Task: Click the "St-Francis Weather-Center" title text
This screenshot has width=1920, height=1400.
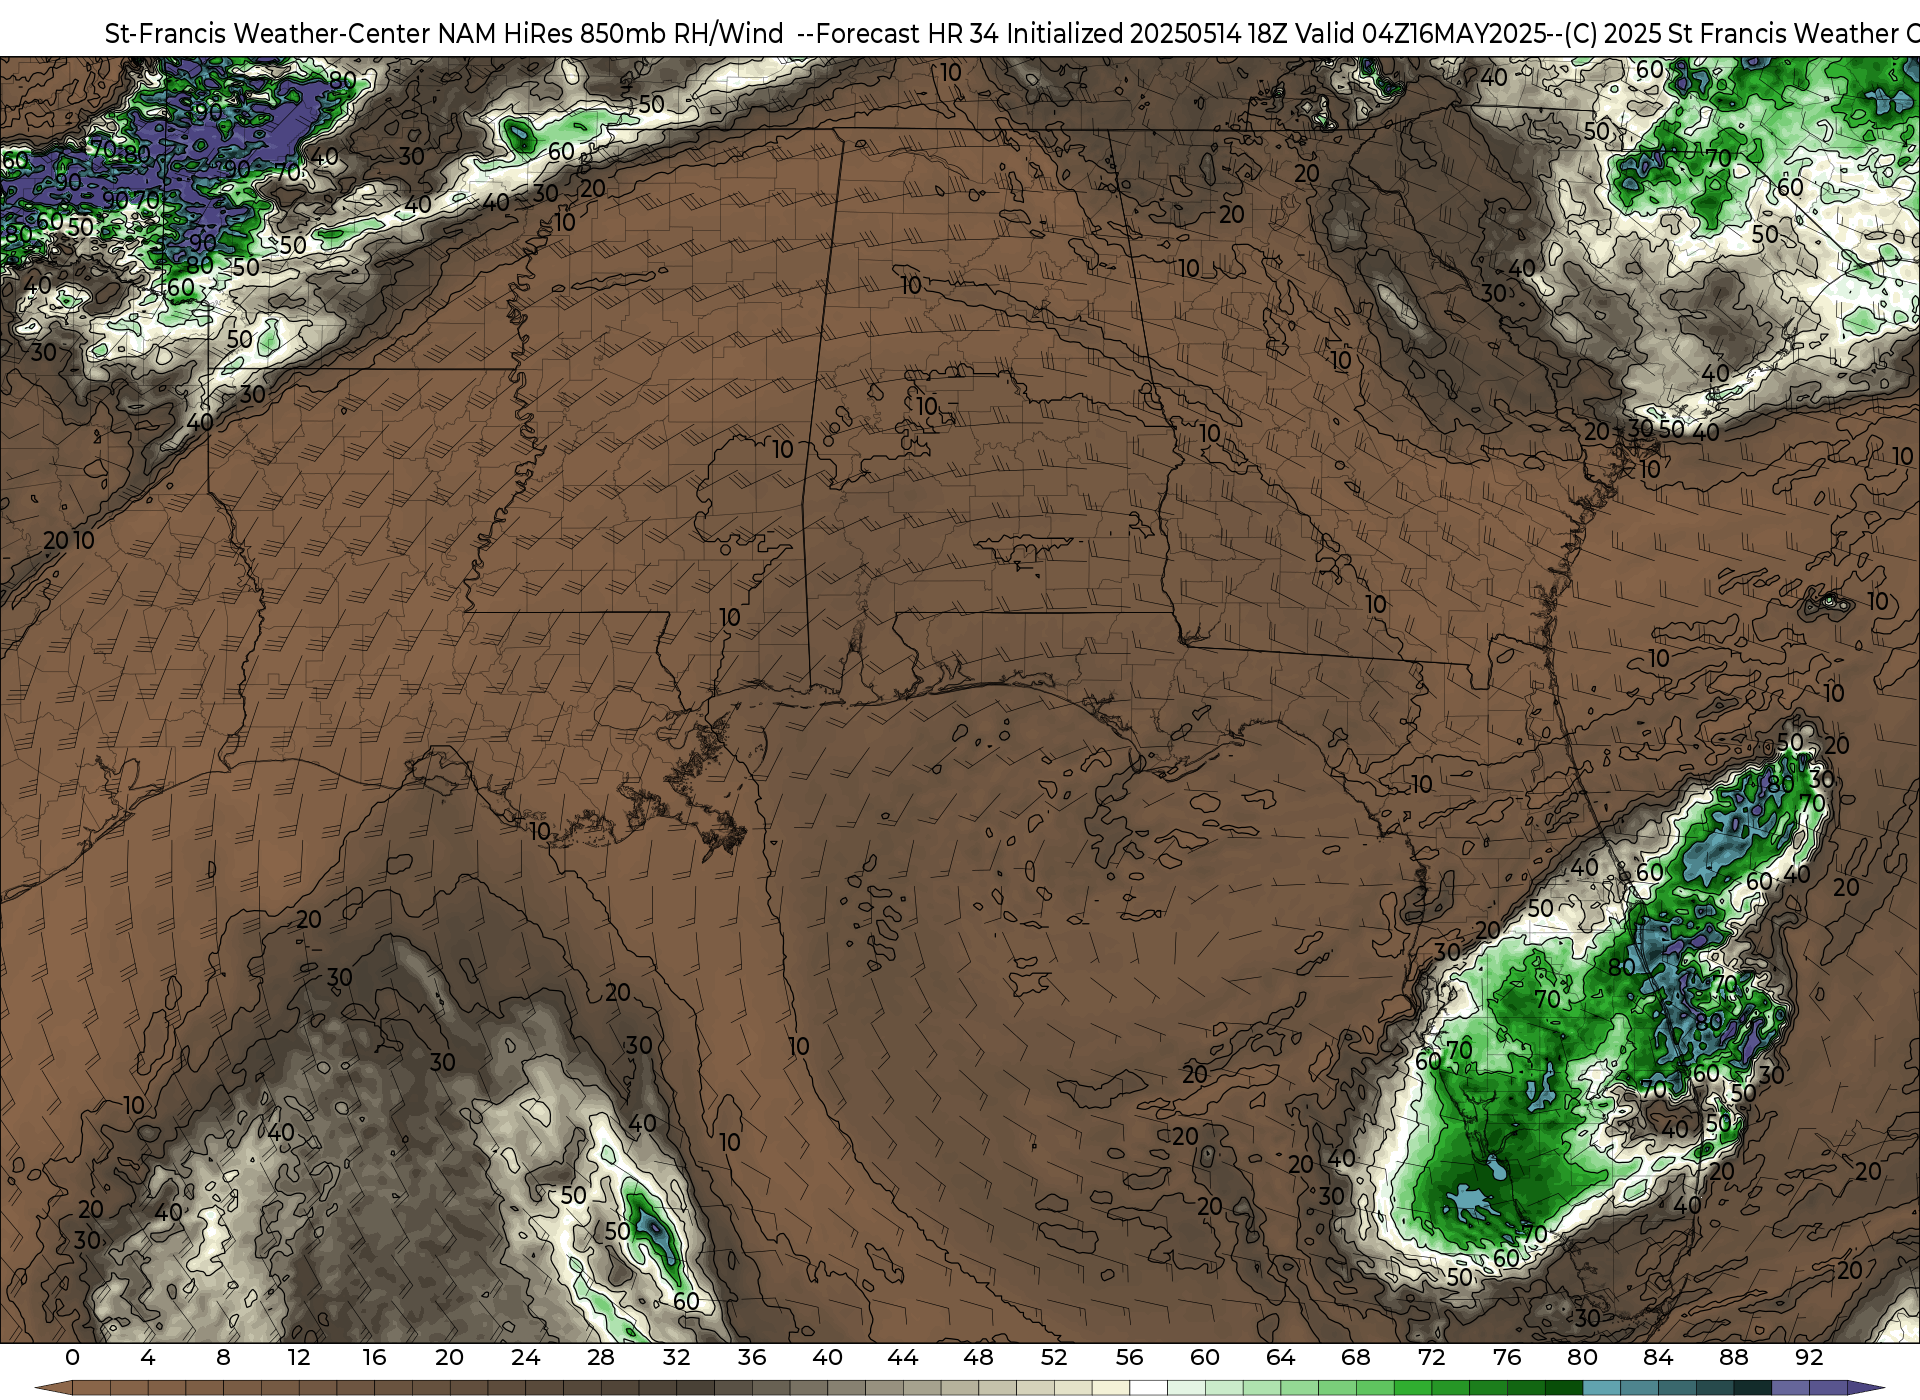Action: 268,34
